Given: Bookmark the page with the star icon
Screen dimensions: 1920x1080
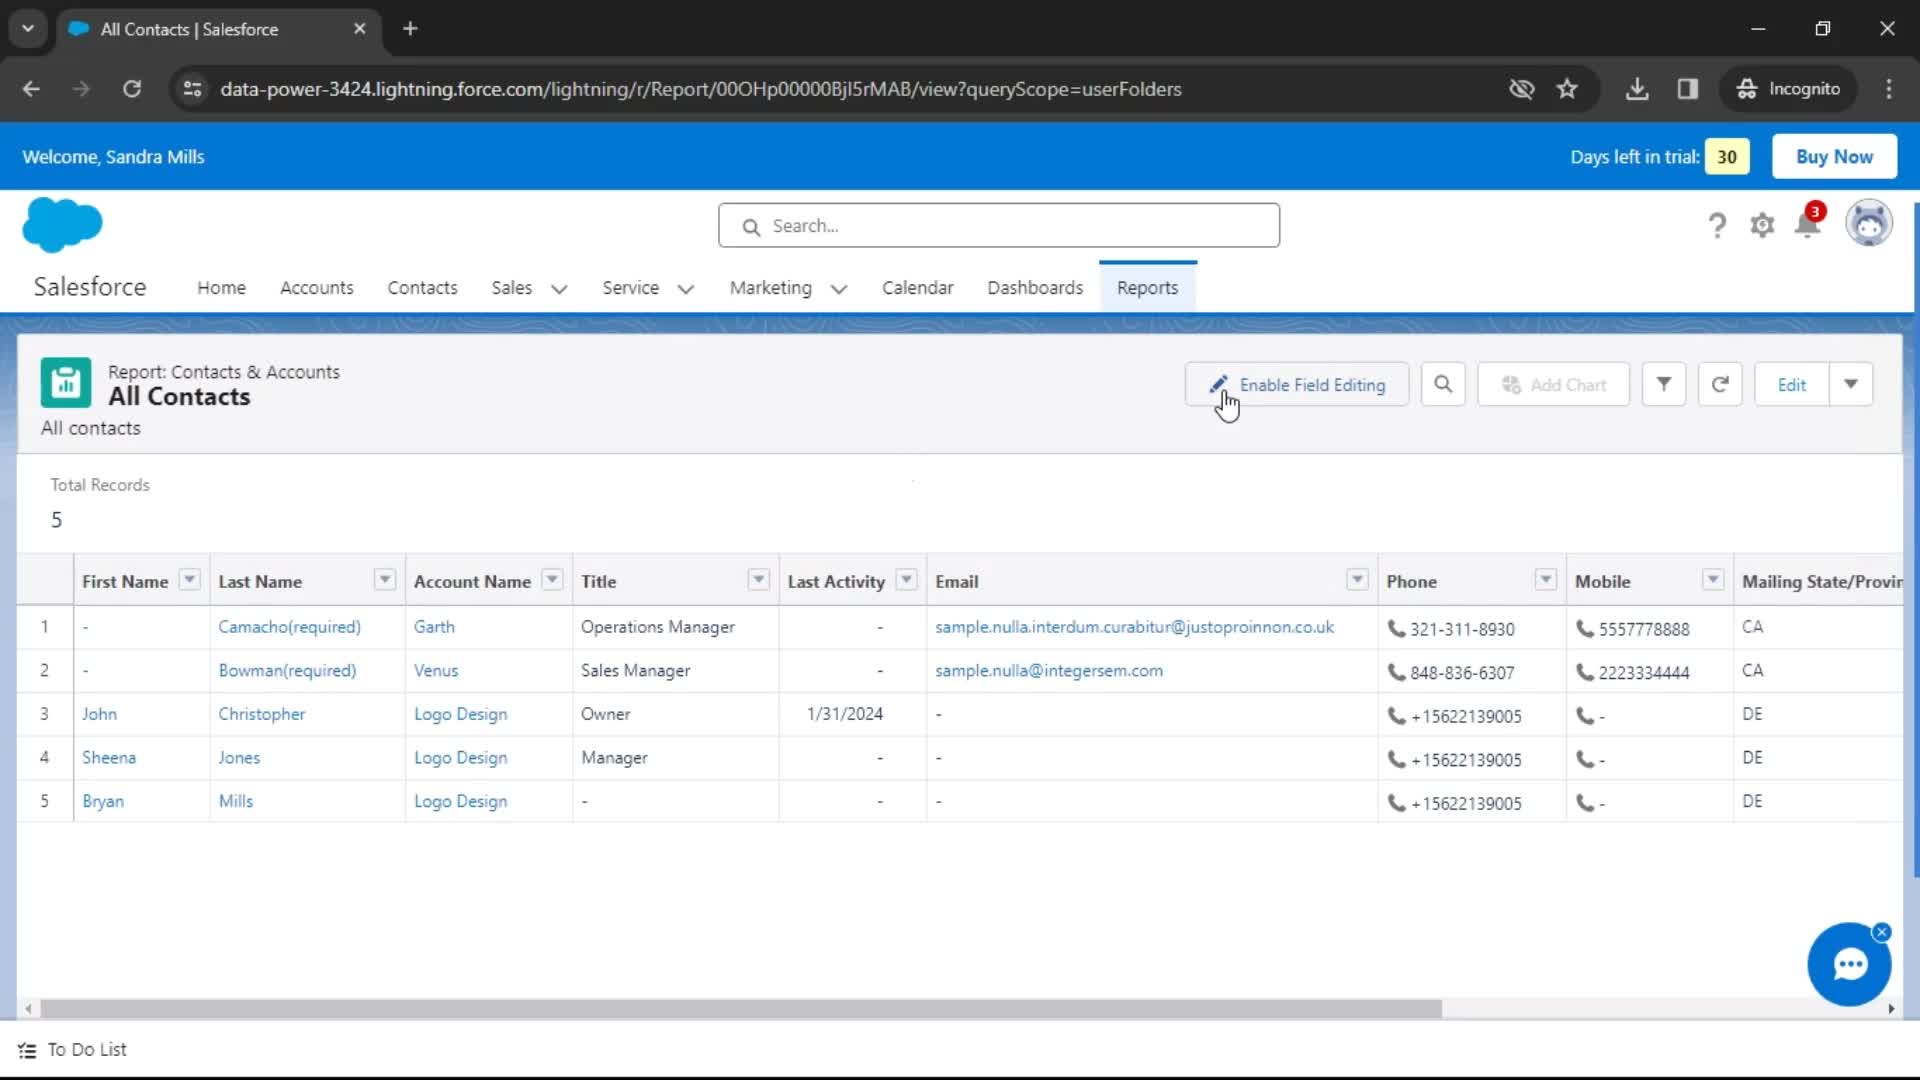Looking at the screenshot, I should pyautogui.click(x=1567, y=89).
